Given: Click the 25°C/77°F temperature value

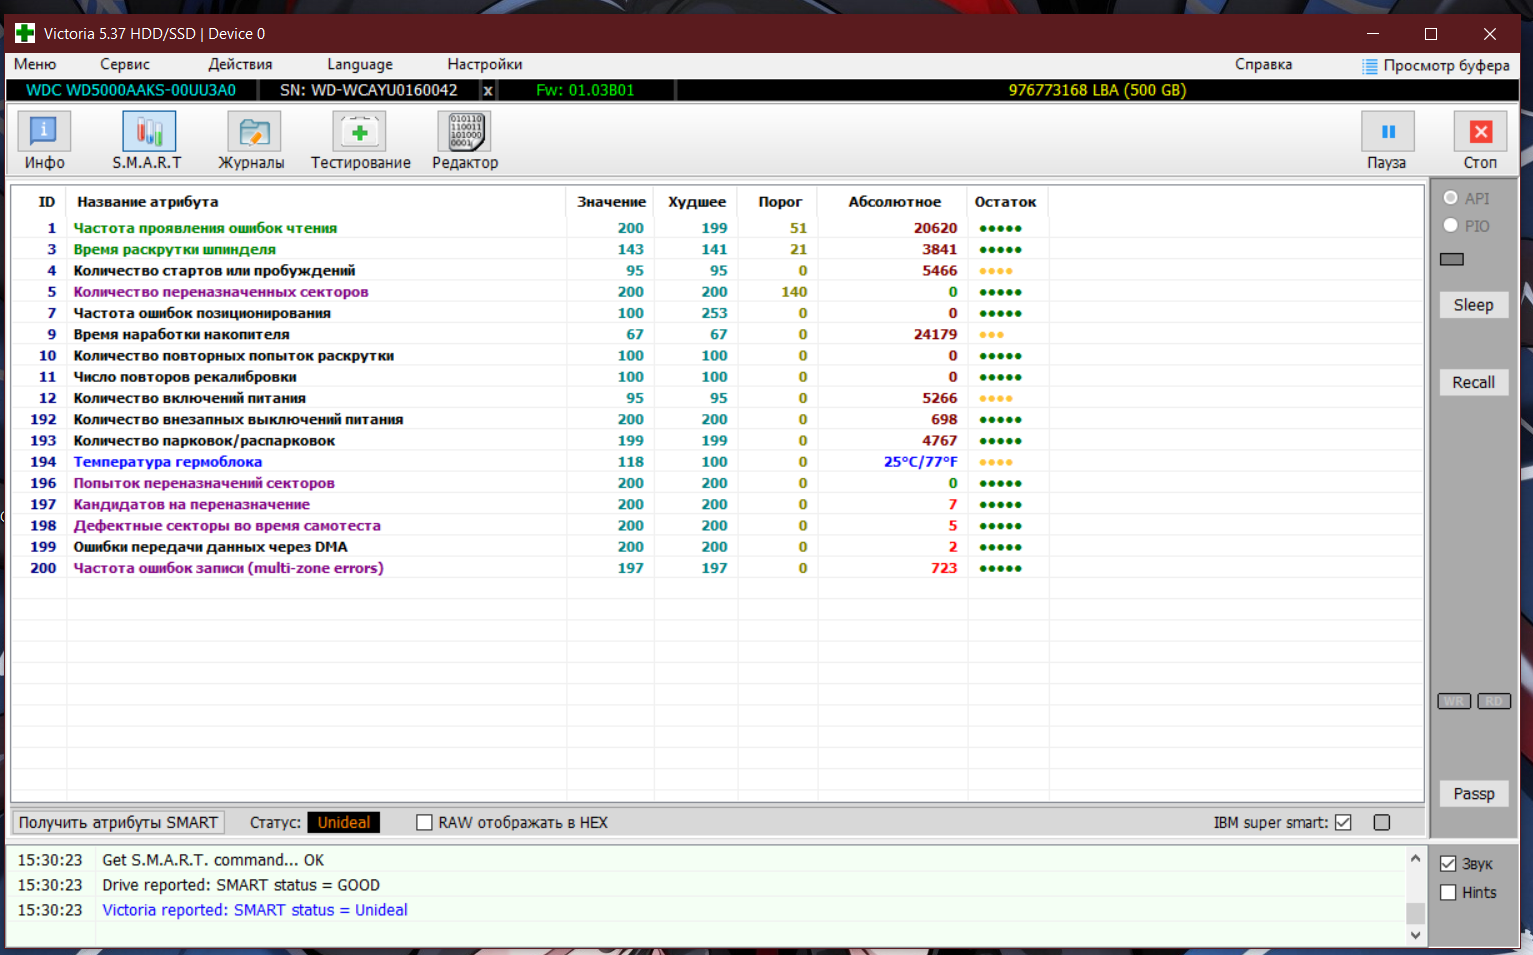Looking at the screenshot, I should [x=920, y=462].
